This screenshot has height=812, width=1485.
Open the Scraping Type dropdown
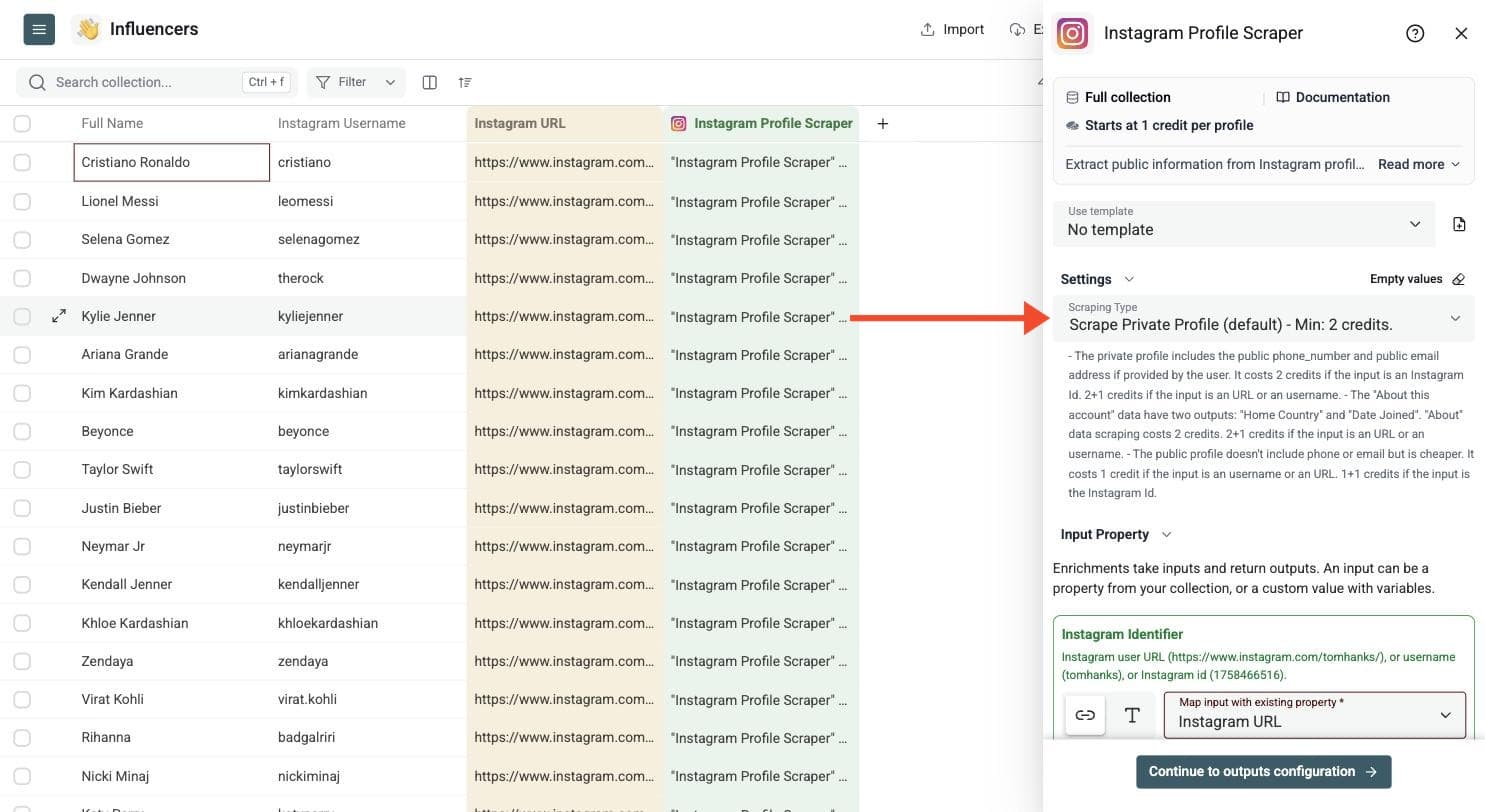pos(1264,319)
